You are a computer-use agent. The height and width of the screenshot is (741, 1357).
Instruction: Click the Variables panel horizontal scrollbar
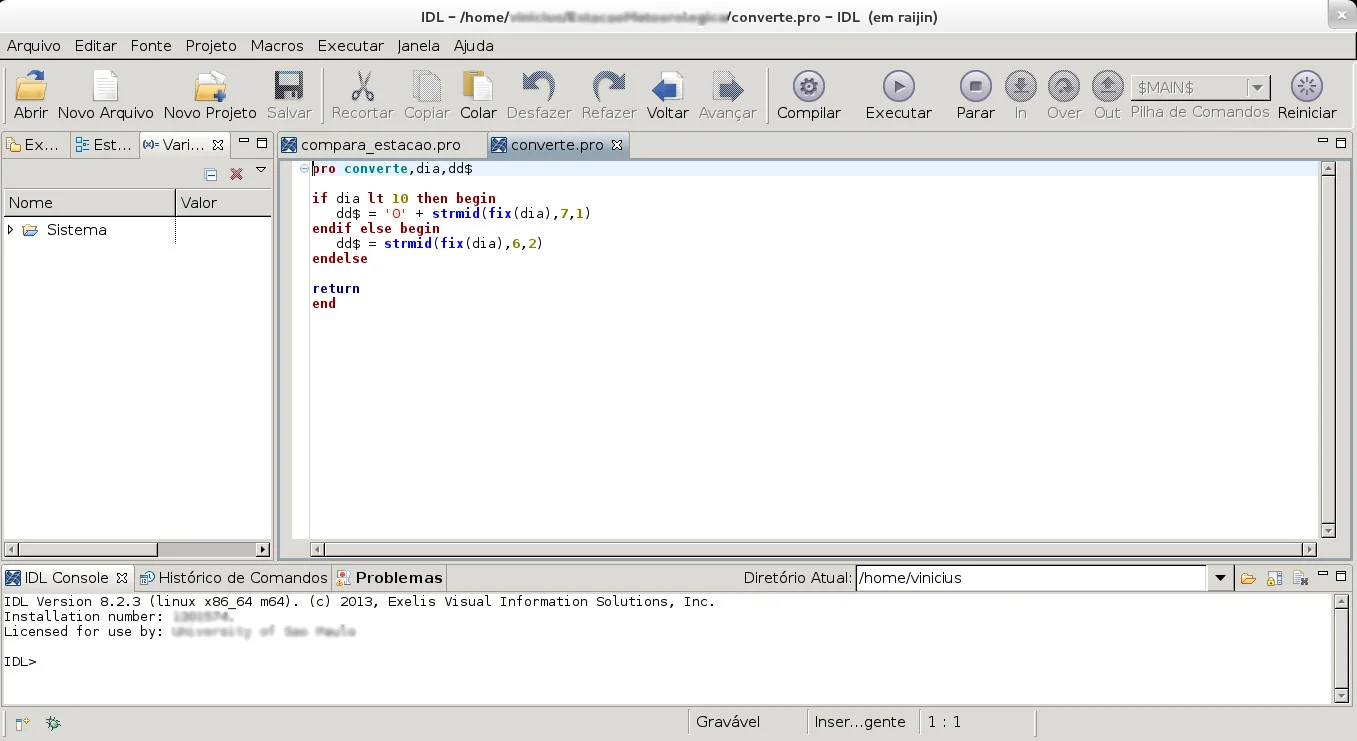point(137,549)
